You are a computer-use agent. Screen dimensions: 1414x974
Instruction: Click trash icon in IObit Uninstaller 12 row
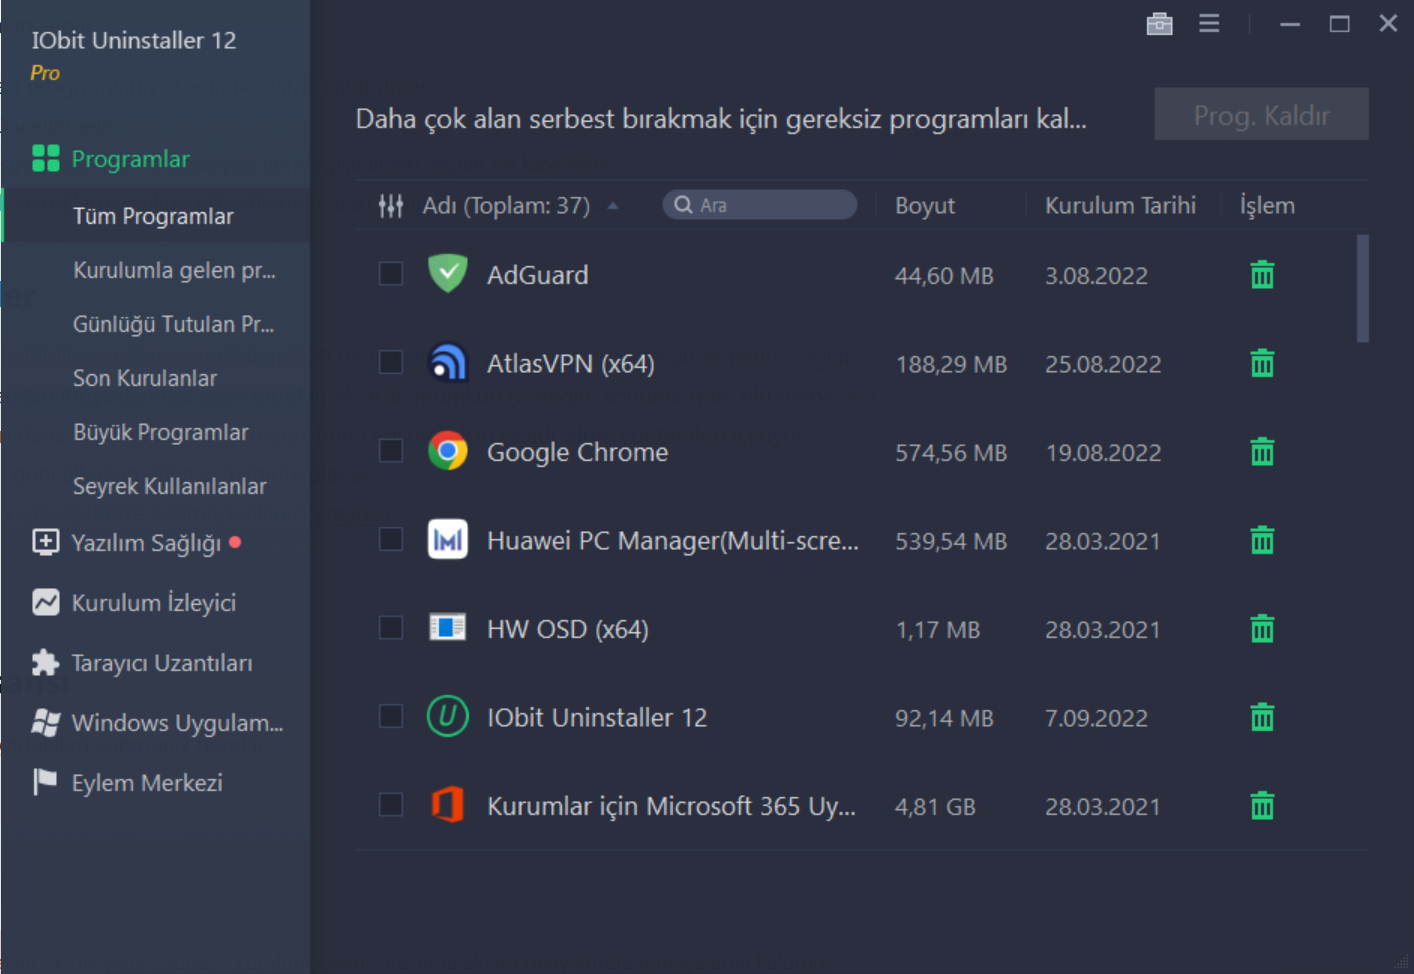(x=1262, y=717)
